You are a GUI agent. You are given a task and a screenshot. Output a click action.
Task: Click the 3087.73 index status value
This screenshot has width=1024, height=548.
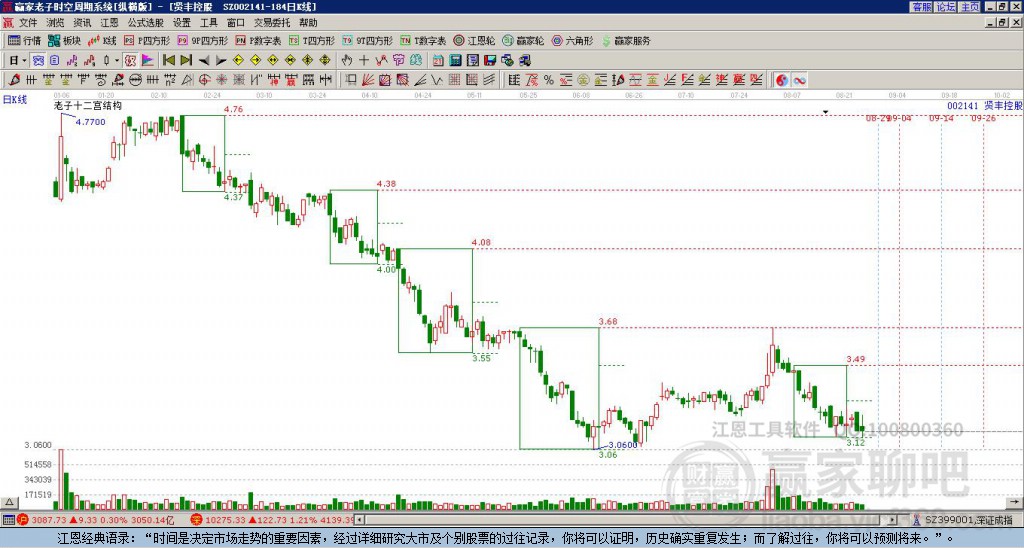tap(49, 520)
